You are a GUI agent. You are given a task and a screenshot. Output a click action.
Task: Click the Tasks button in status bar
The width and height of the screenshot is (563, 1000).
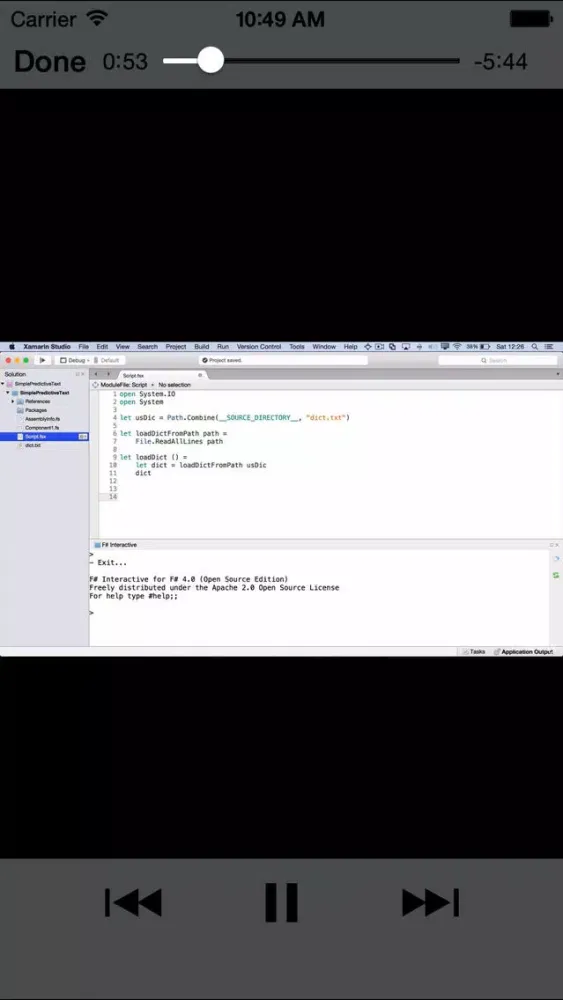coord(474,652)
